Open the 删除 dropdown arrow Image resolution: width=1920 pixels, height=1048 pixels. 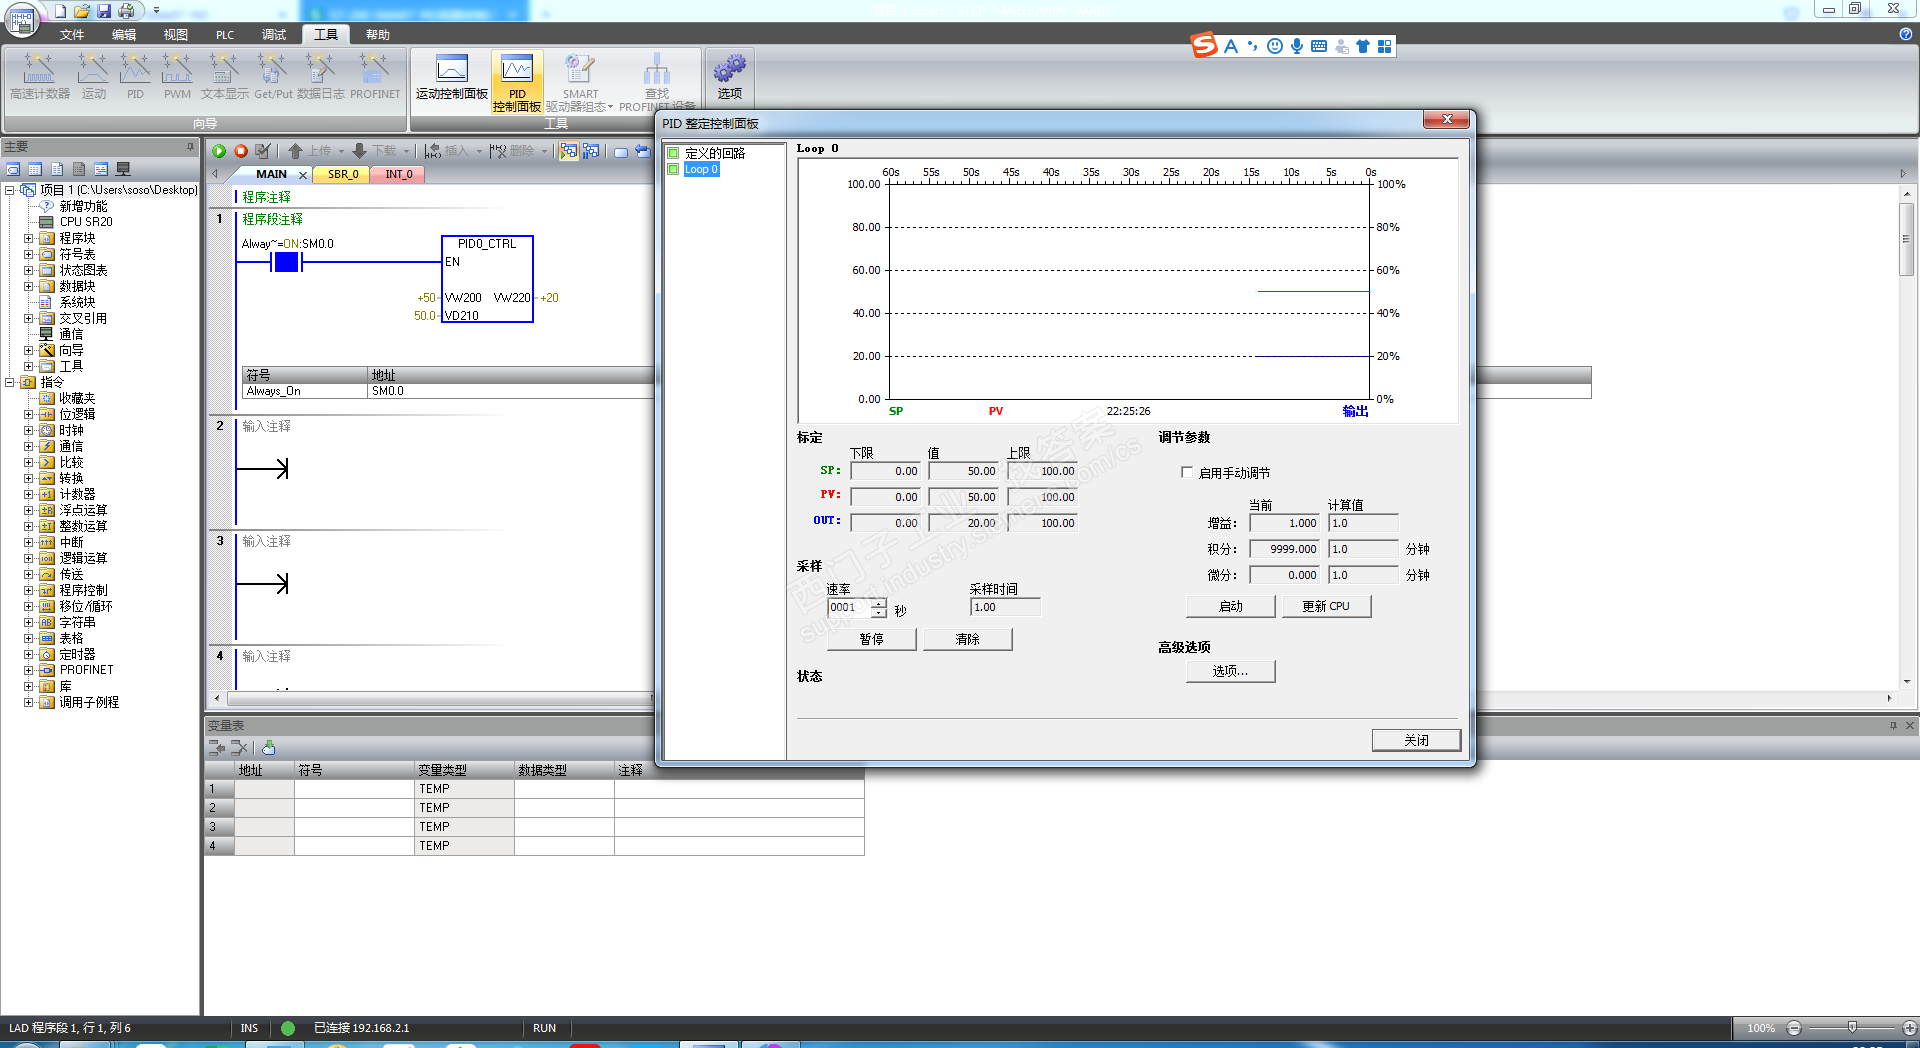544,152
